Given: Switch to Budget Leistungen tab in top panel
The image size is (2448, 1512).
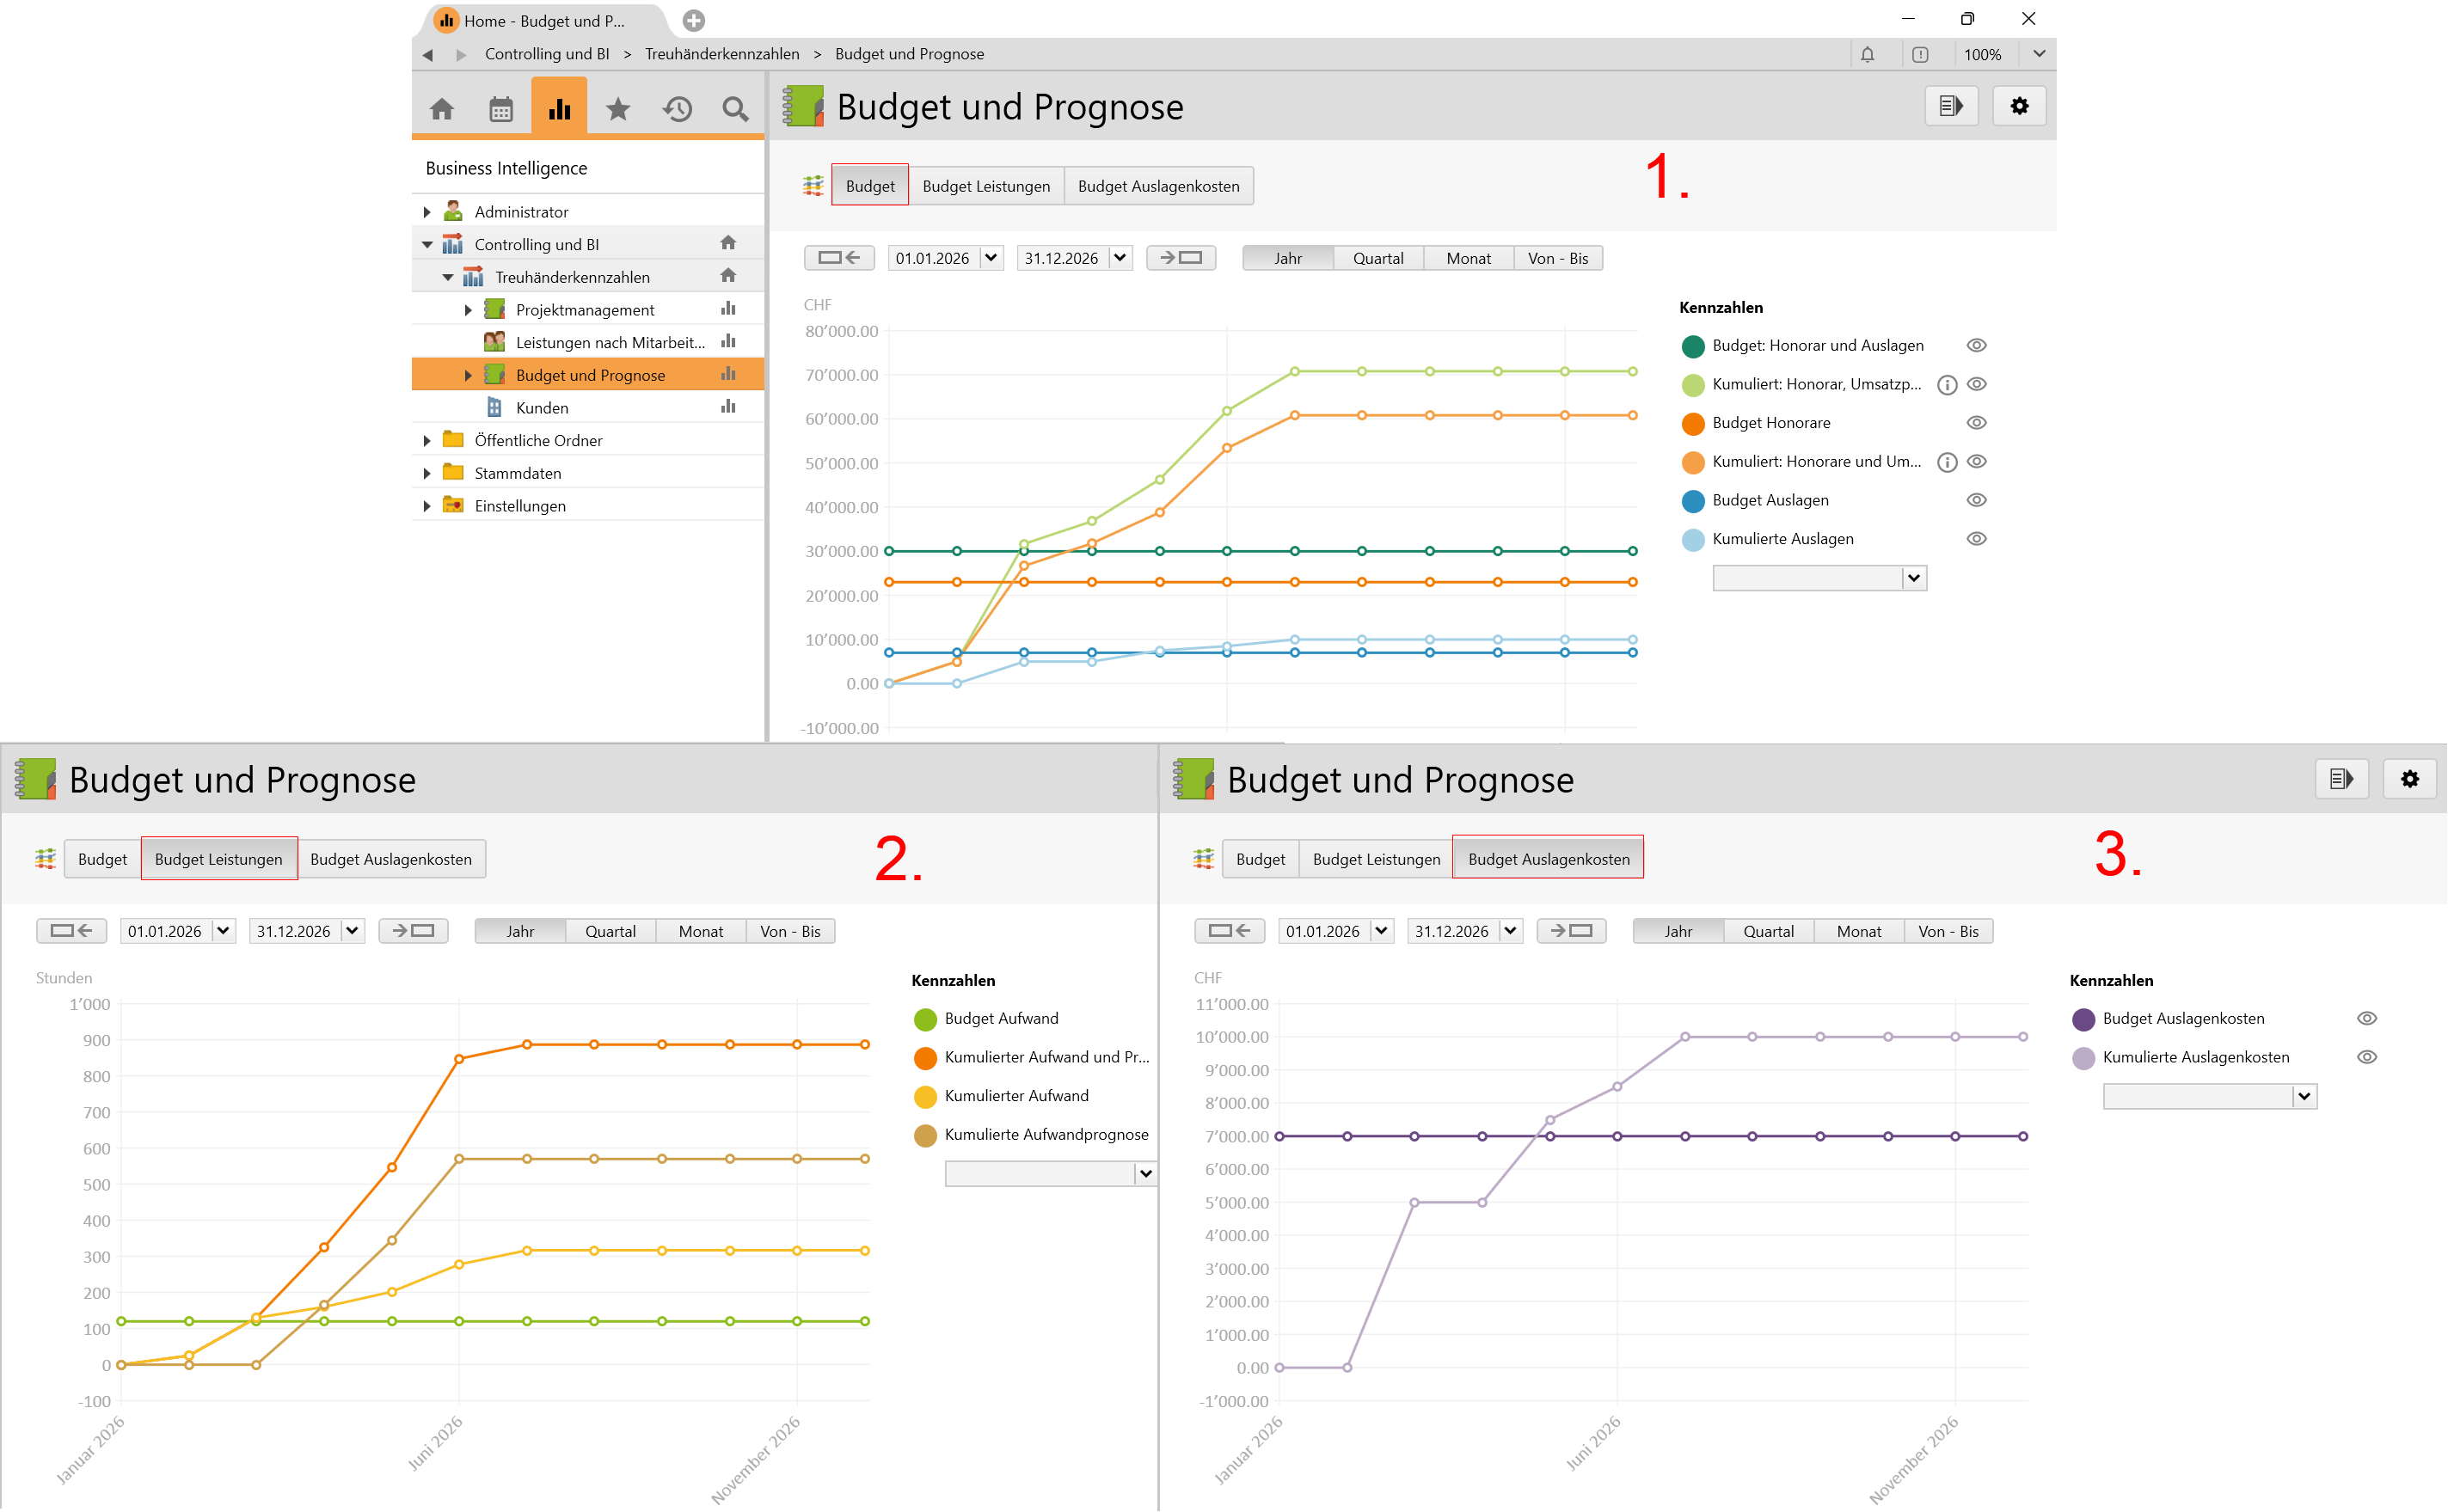Looking at the screenshot, I should click(x=985, y=186).
